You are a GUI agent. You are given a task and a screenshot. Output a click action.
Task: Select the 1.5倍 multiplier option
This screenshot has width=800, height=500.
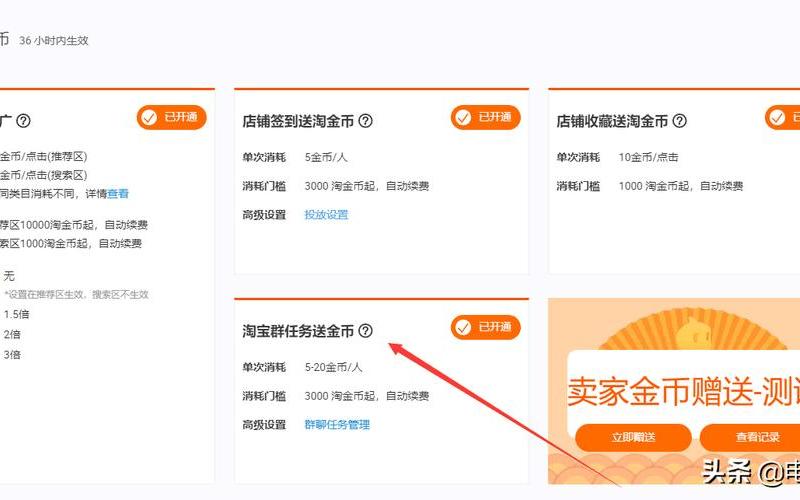(16, 314)
